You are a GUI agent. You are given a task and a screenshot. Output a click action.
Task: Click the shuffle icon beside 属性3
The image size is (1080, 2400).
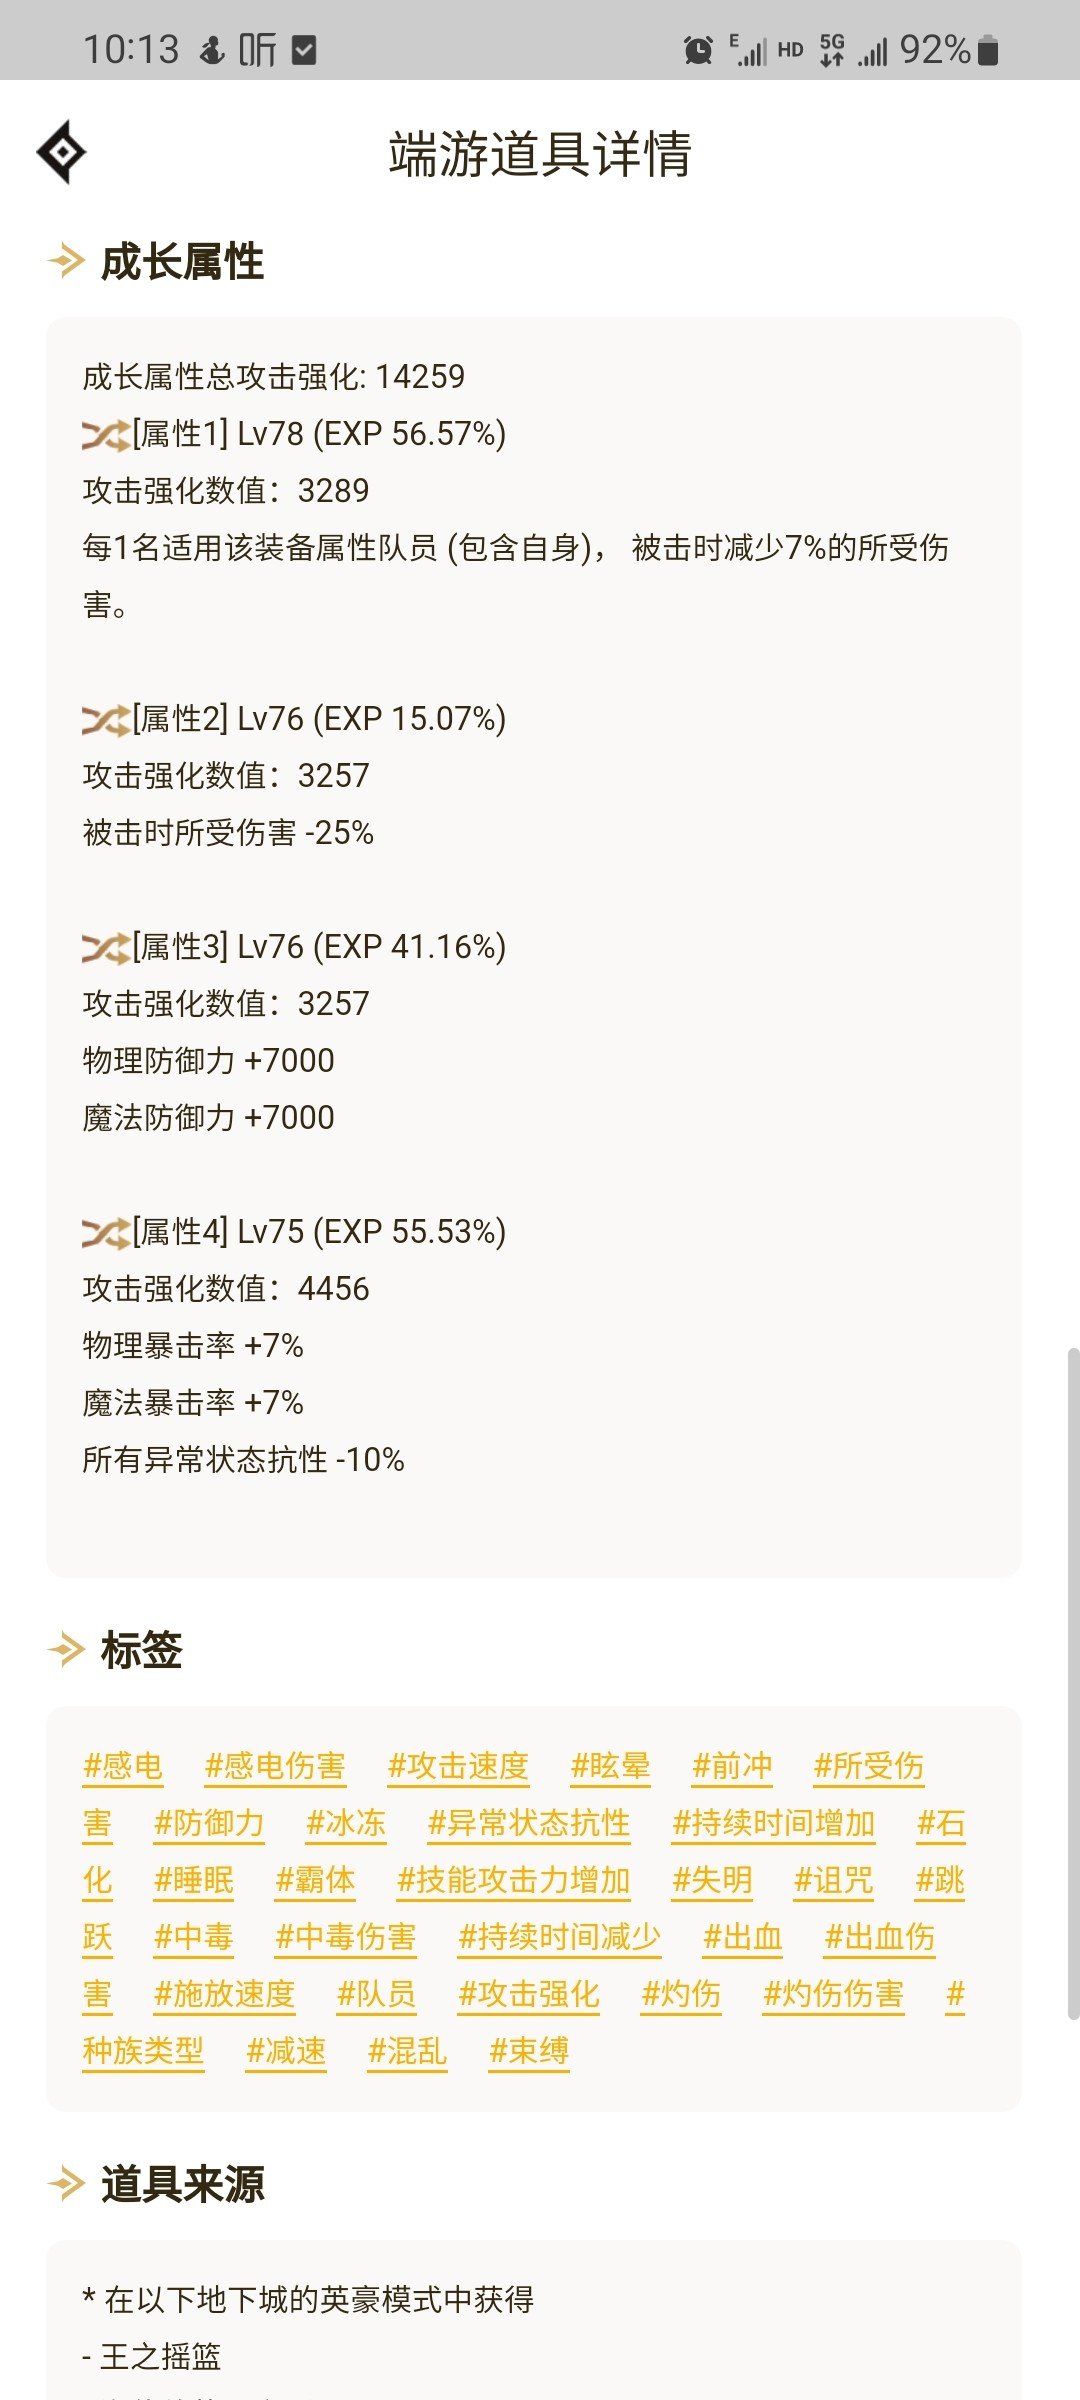coord(106,948)
